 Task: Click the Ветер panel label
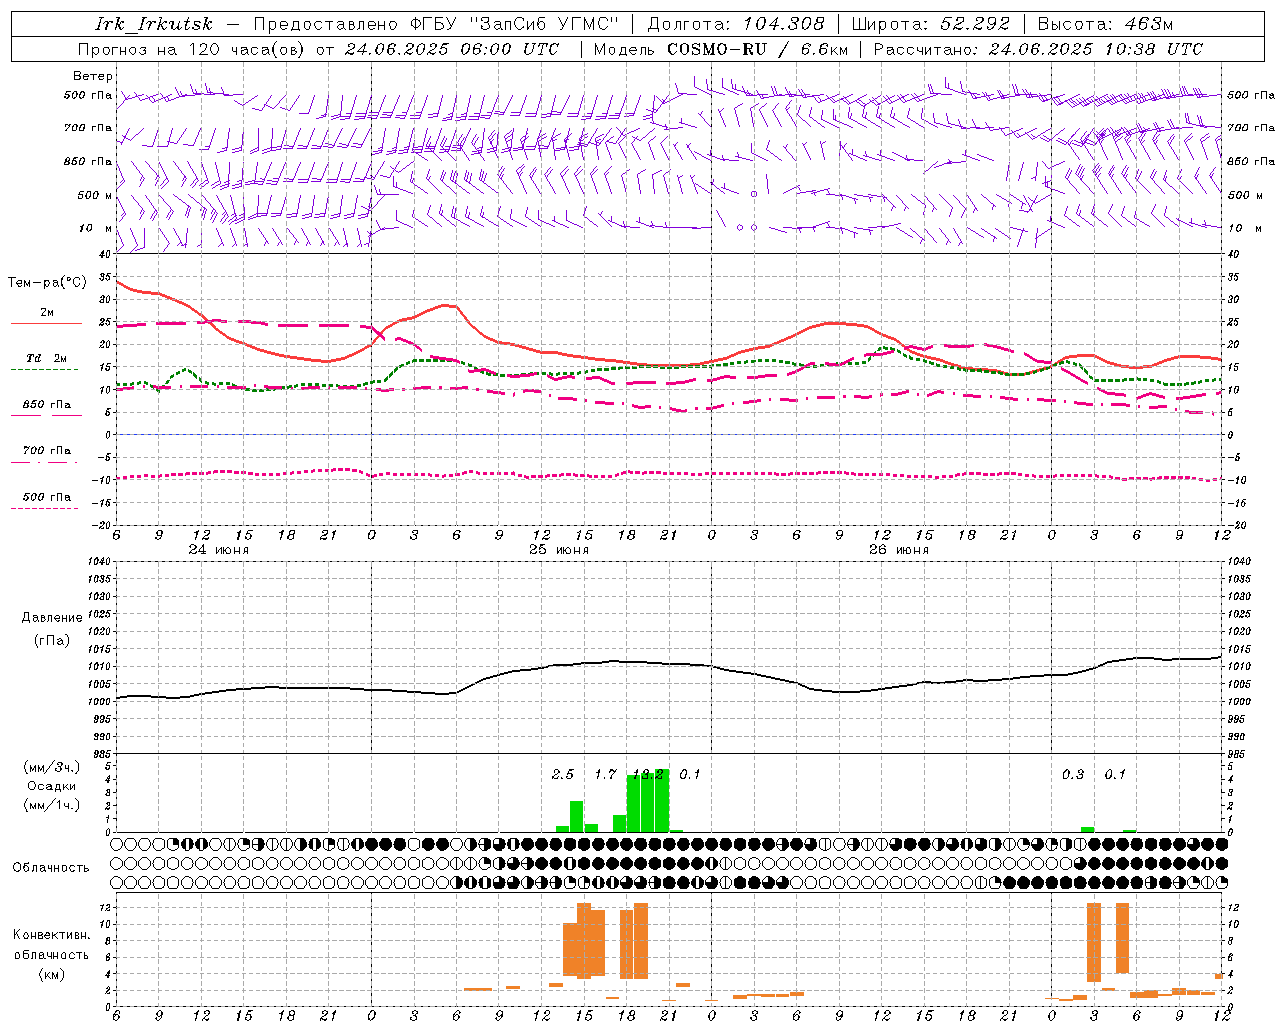click(x=93, y=76)
